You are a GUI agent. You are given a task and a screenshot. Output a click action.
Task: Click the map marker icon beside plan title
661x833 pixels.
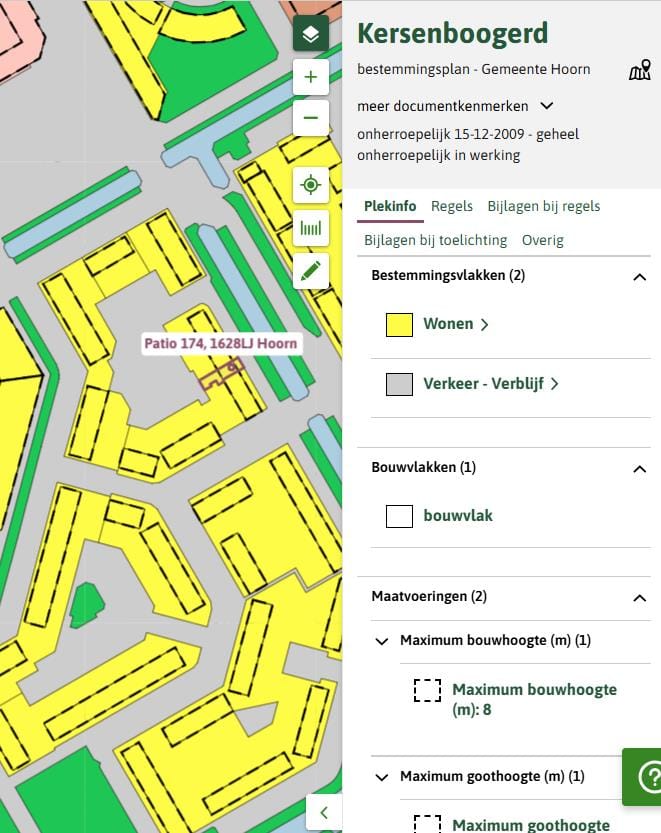[639, 70]
